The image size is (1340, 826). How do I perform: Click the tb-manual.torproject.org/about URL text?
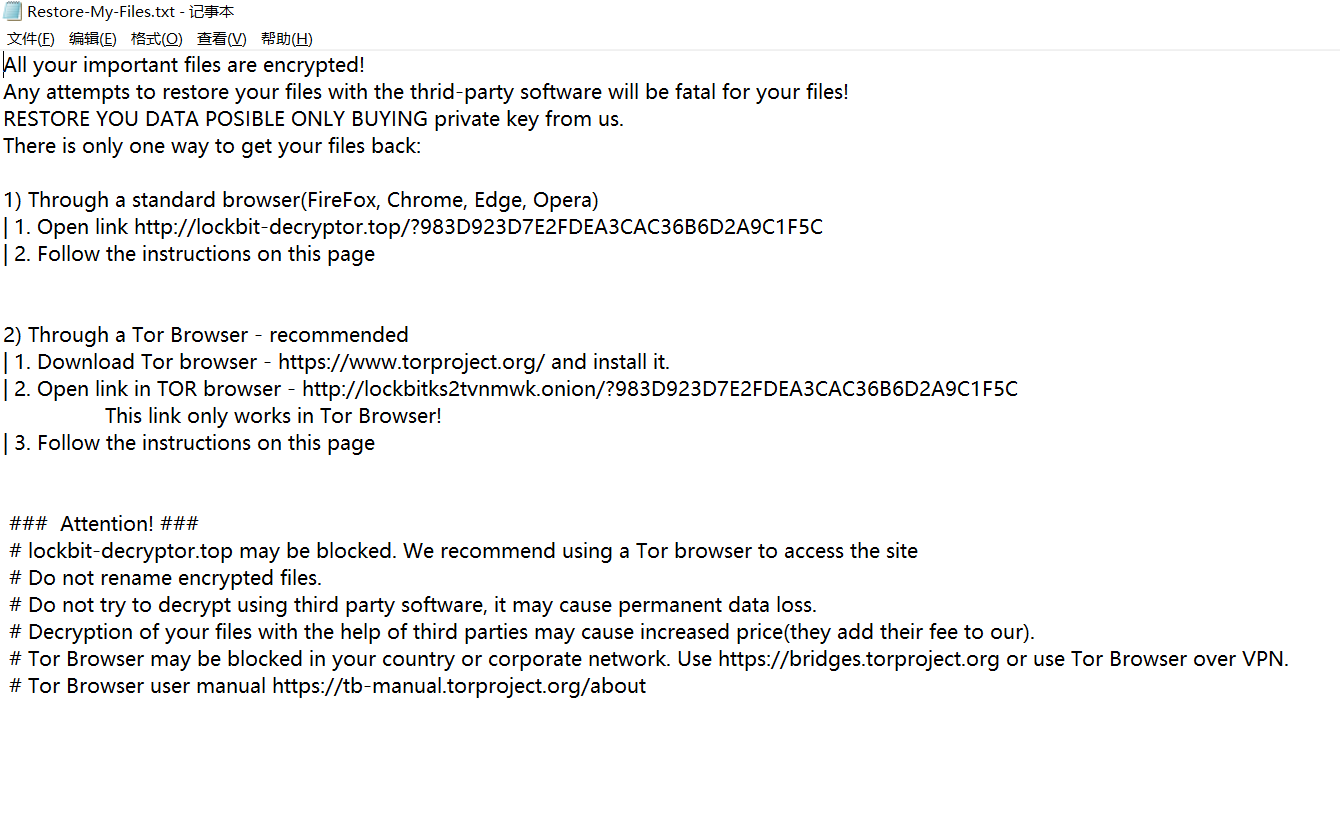[459, 686]
